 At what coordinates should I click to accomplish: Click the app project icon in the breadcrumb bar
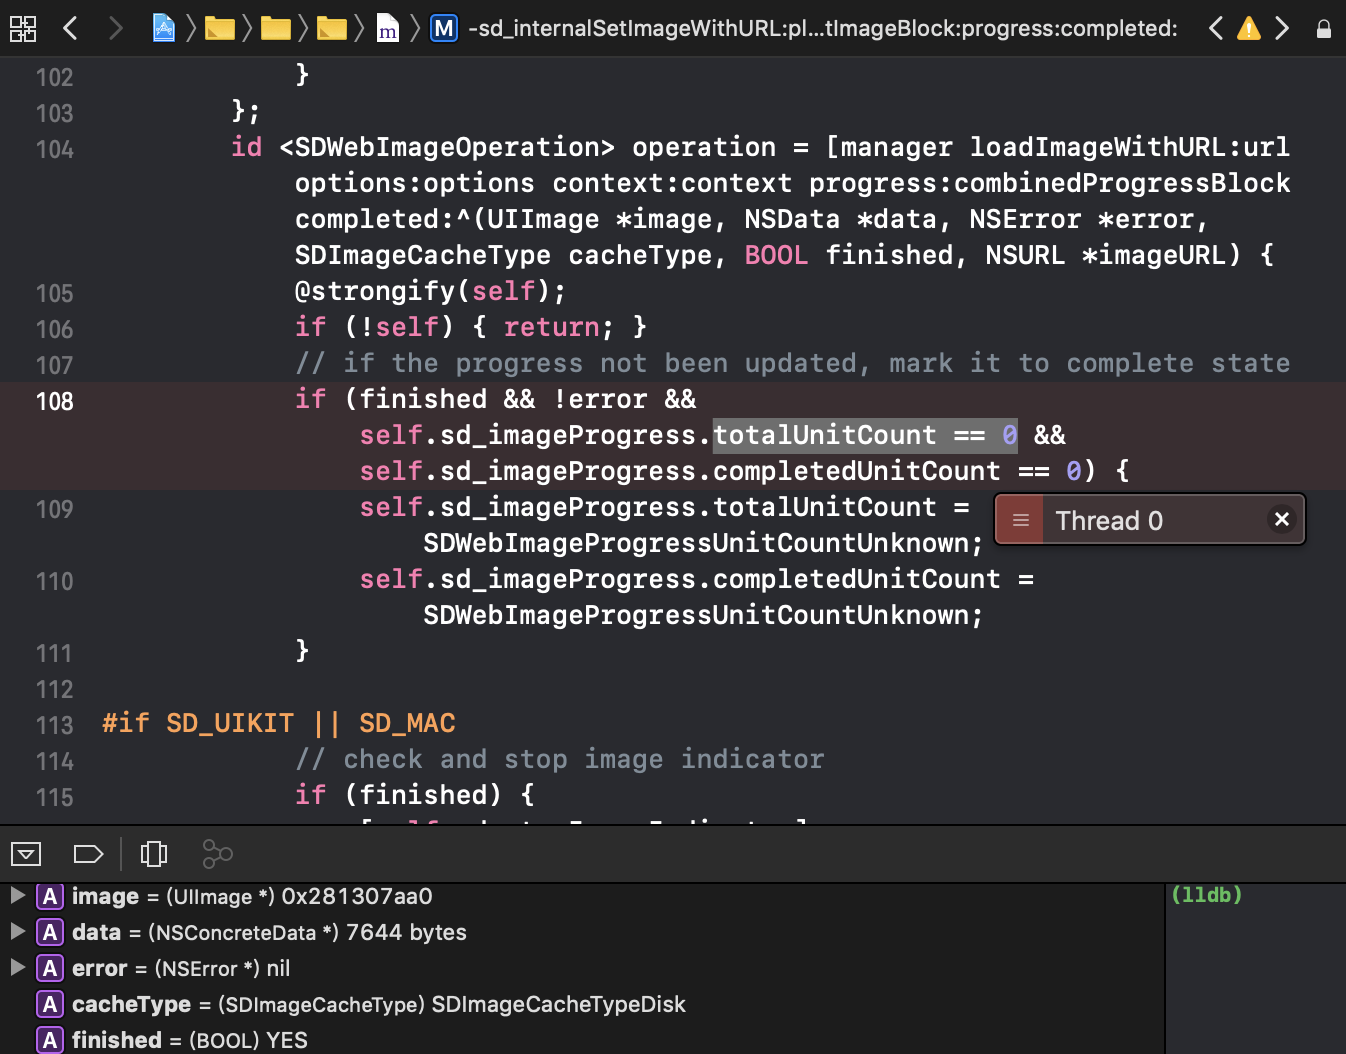pos(163,28)
